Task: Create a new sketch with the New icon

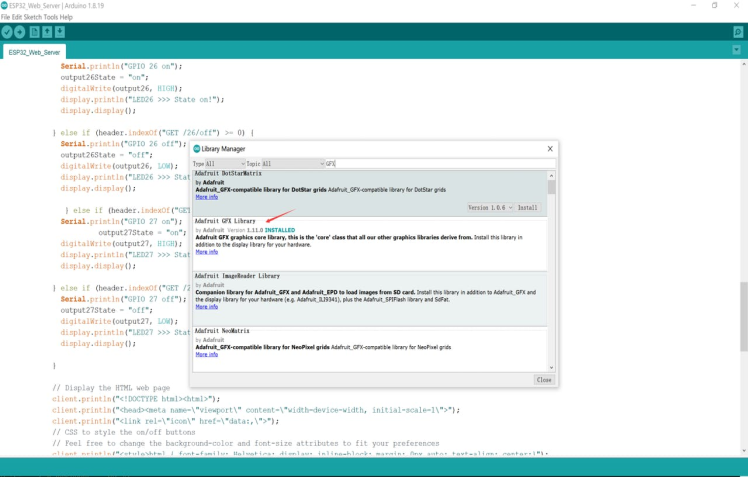Action: coord(35,32)
